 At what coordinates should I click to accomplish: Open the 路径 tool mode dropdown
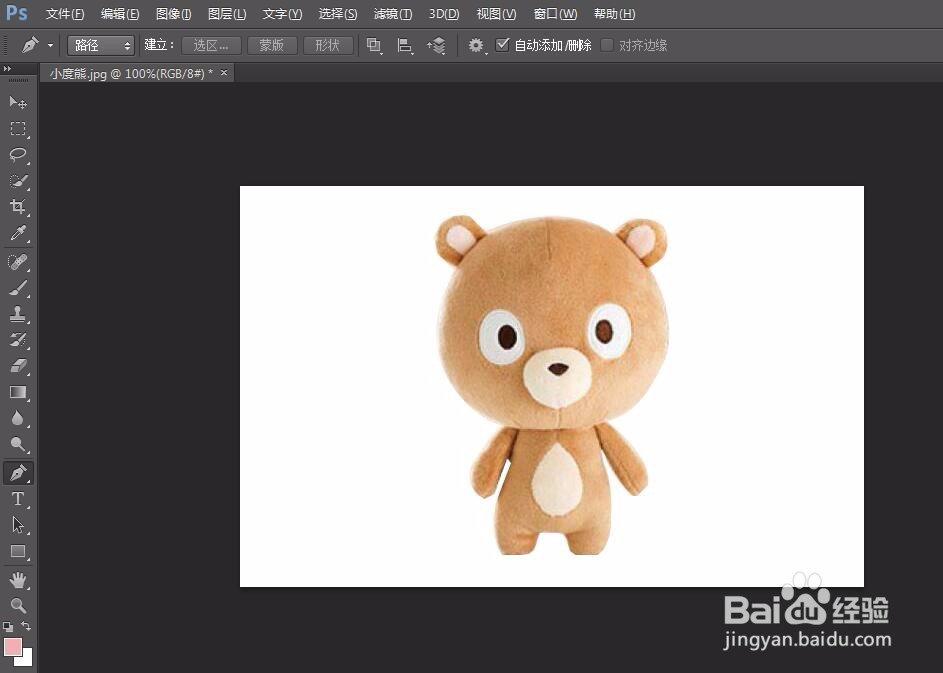pyautogui.click(x=100, y=45)
